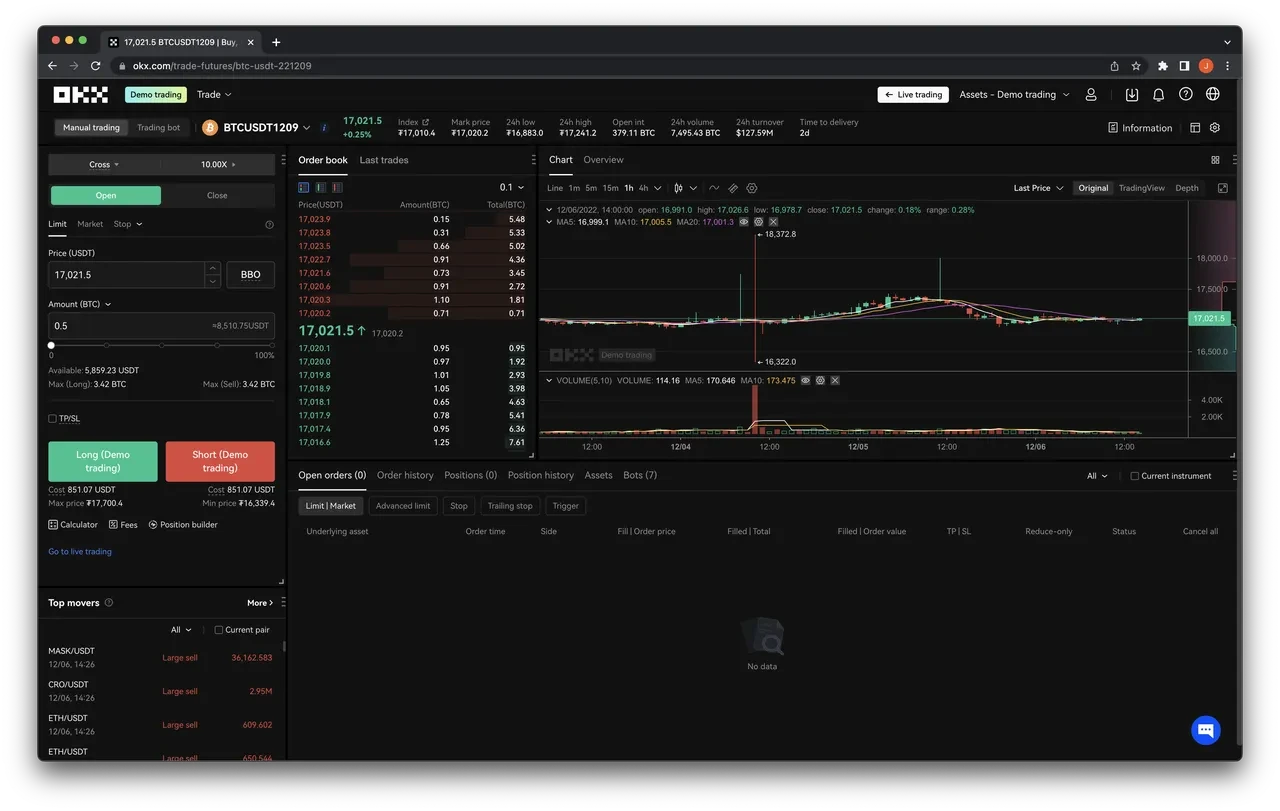Viewport: 1280px width, 811px height.
Task: Select the Open position mode
Action: coord(106,196)
